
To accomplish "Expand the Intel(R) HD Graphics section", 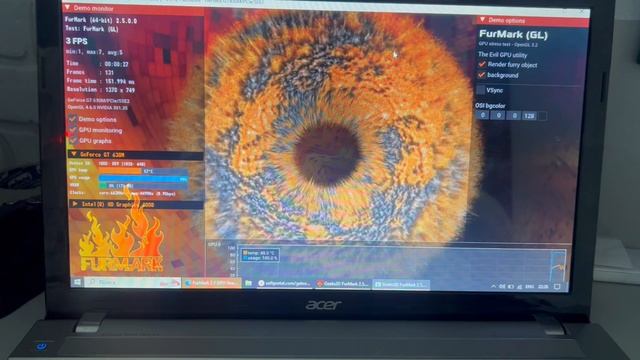I will [x=74, y=204].
